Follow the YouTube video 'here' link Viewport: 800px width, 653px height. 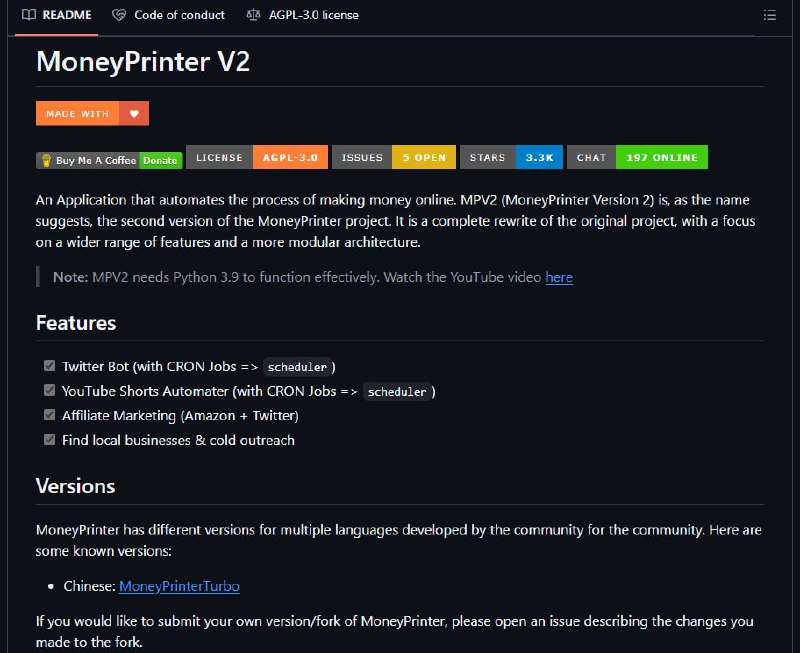coord(559,277)
